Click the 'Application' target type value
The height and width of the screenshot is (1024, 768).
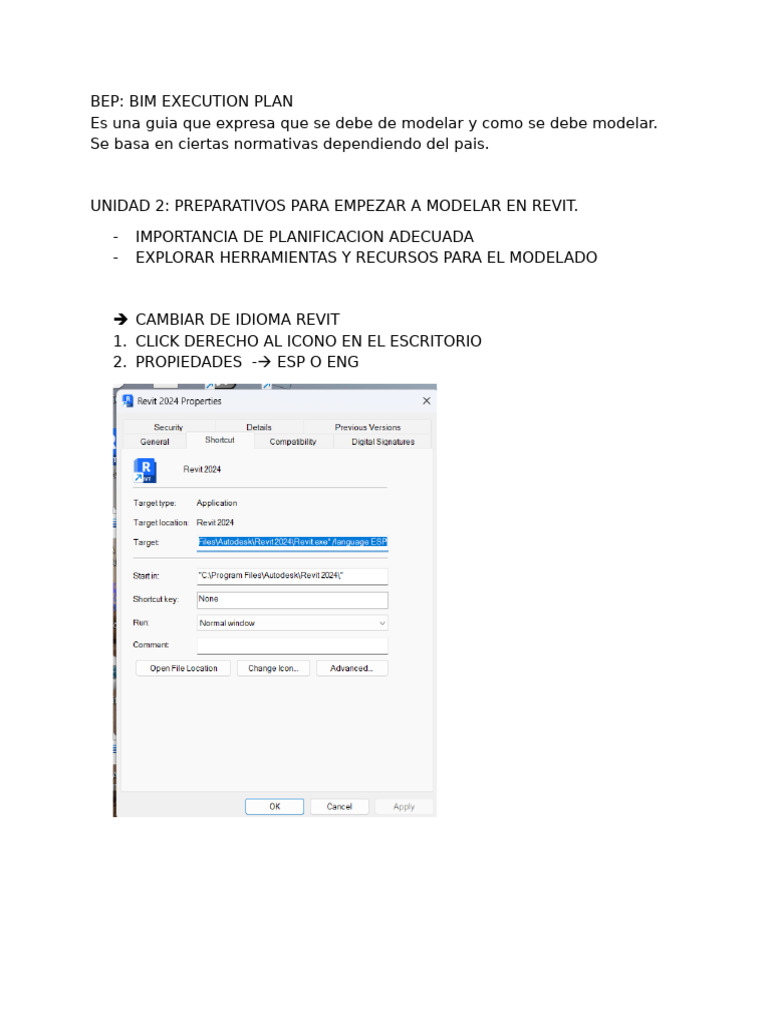click(x=217, y=503)
